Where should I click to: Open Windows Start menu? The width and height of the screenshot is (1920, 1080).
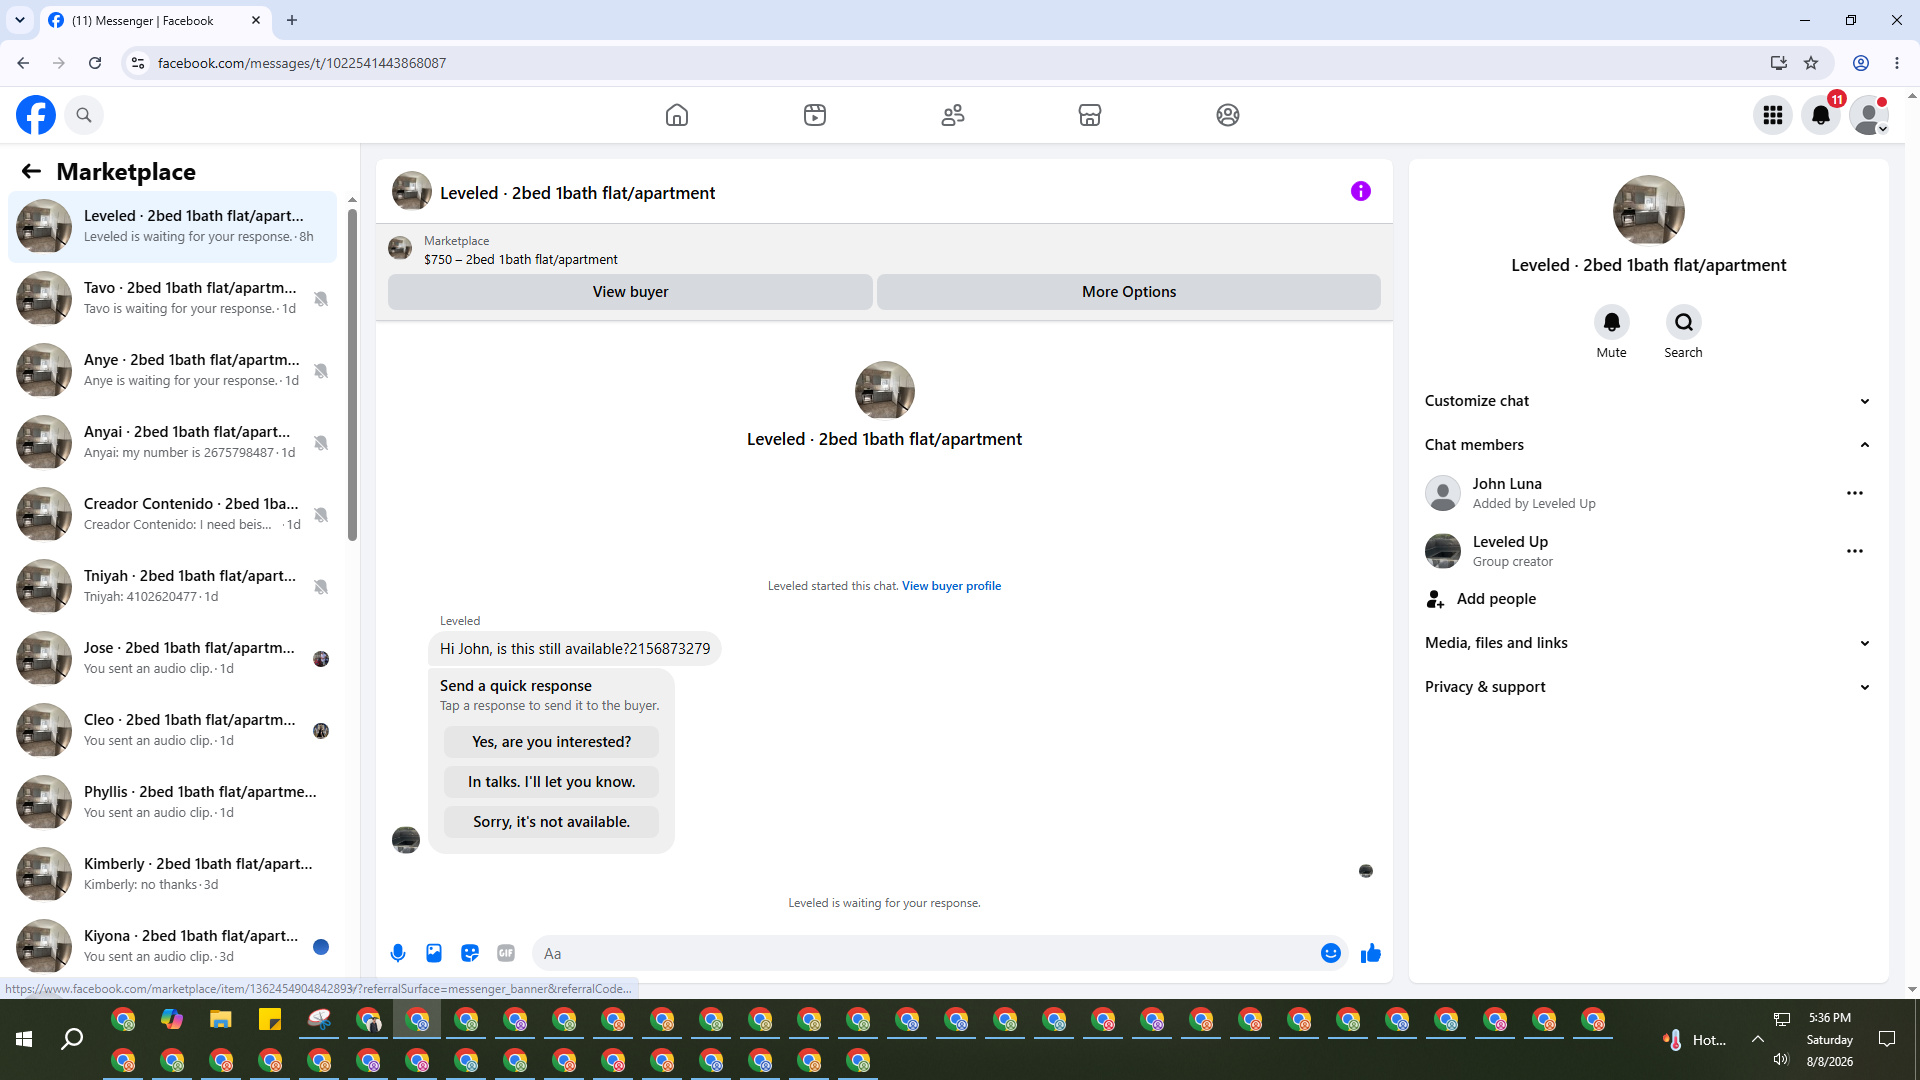click(x=24, y=1040)
